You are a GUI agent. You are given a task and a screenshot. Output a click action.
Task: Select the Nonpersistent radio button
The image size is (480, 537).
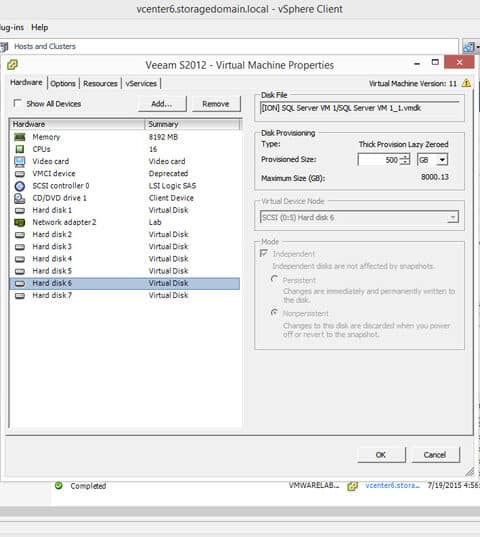point(274,313)
